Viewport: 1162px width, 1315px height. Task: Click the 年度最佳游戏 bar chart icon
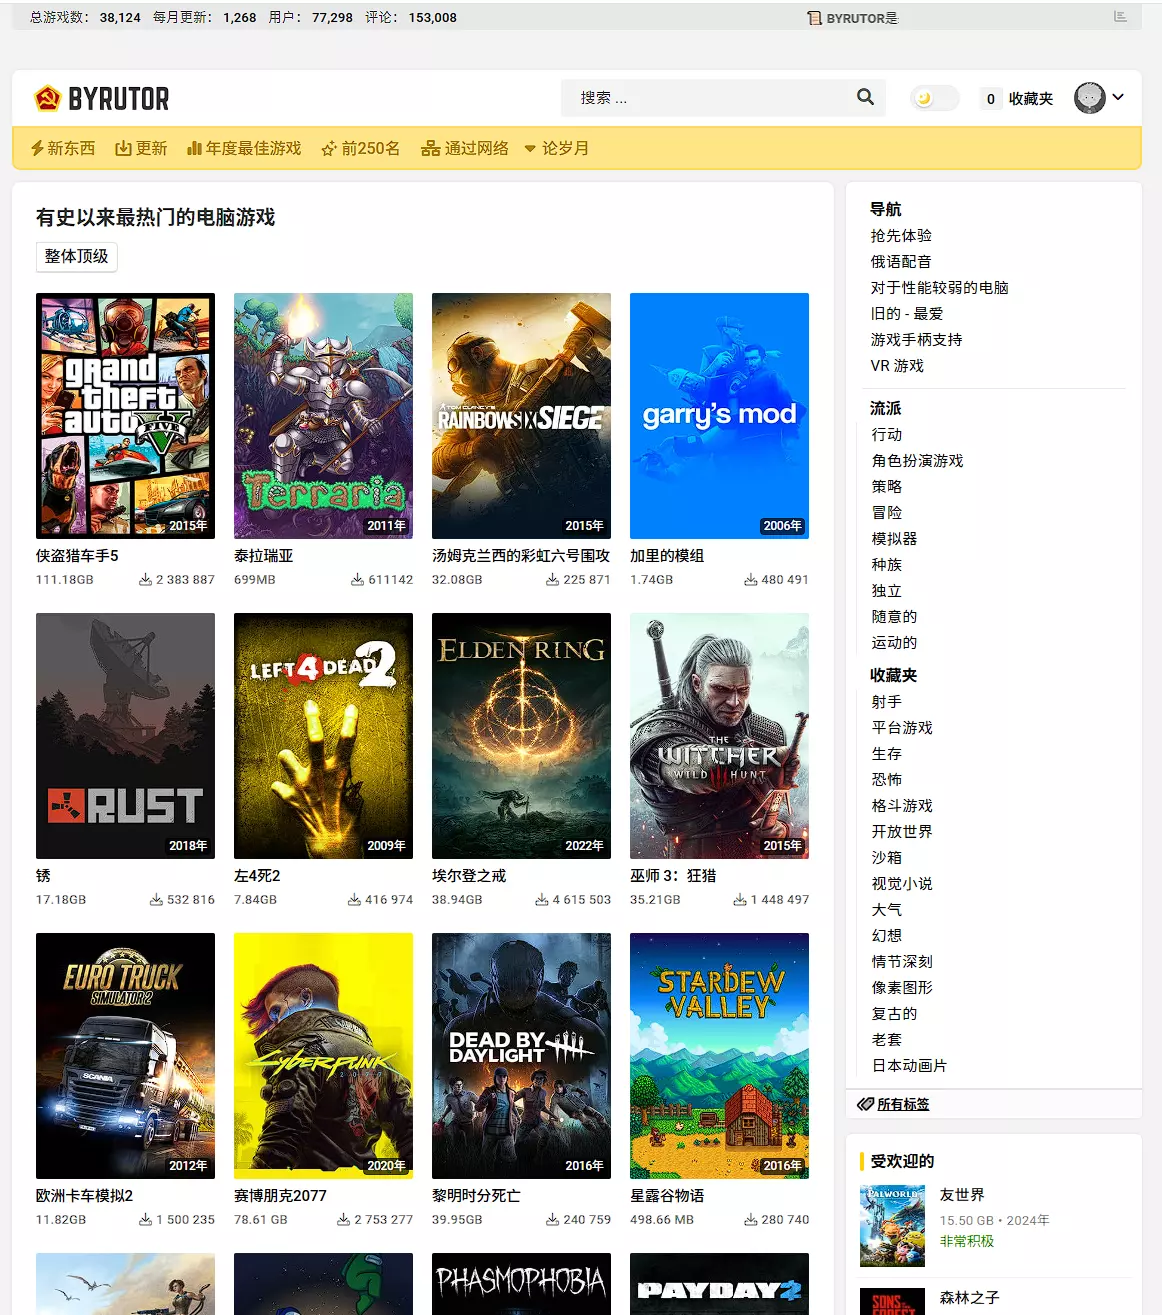pyautogui.click(x=194, y=148)
